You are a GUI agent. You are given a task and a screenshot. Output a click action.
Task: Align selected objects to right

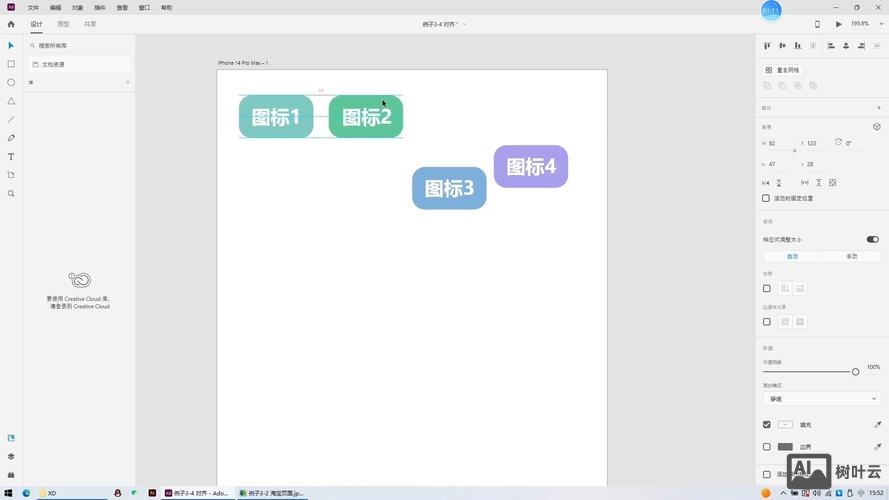tap(861, 45)
